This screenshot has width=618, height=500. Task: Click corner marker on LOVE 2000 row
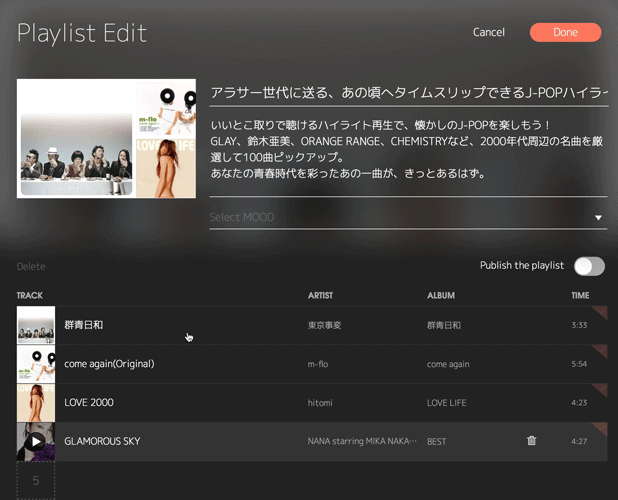coord(601,390)
